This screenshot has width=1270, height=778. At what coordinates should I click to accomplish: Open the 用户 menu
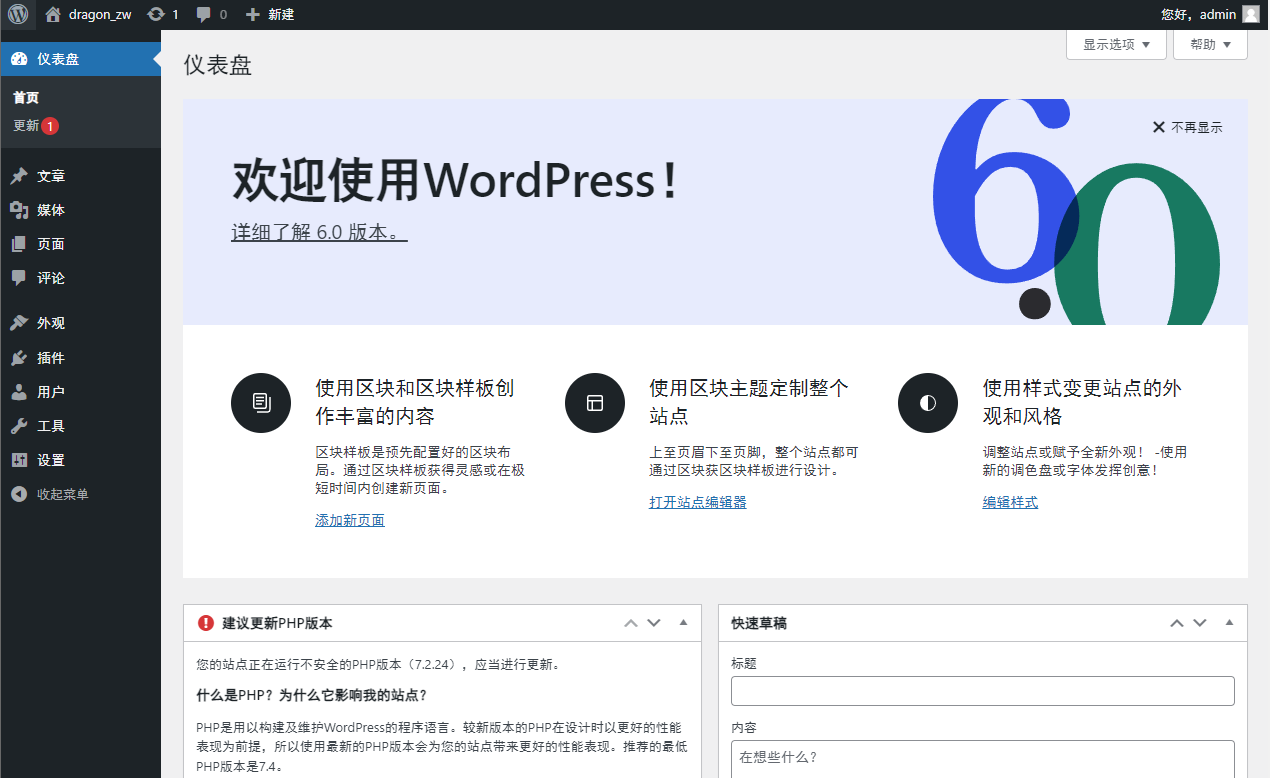pyautogui.click(x=80, y=392)
